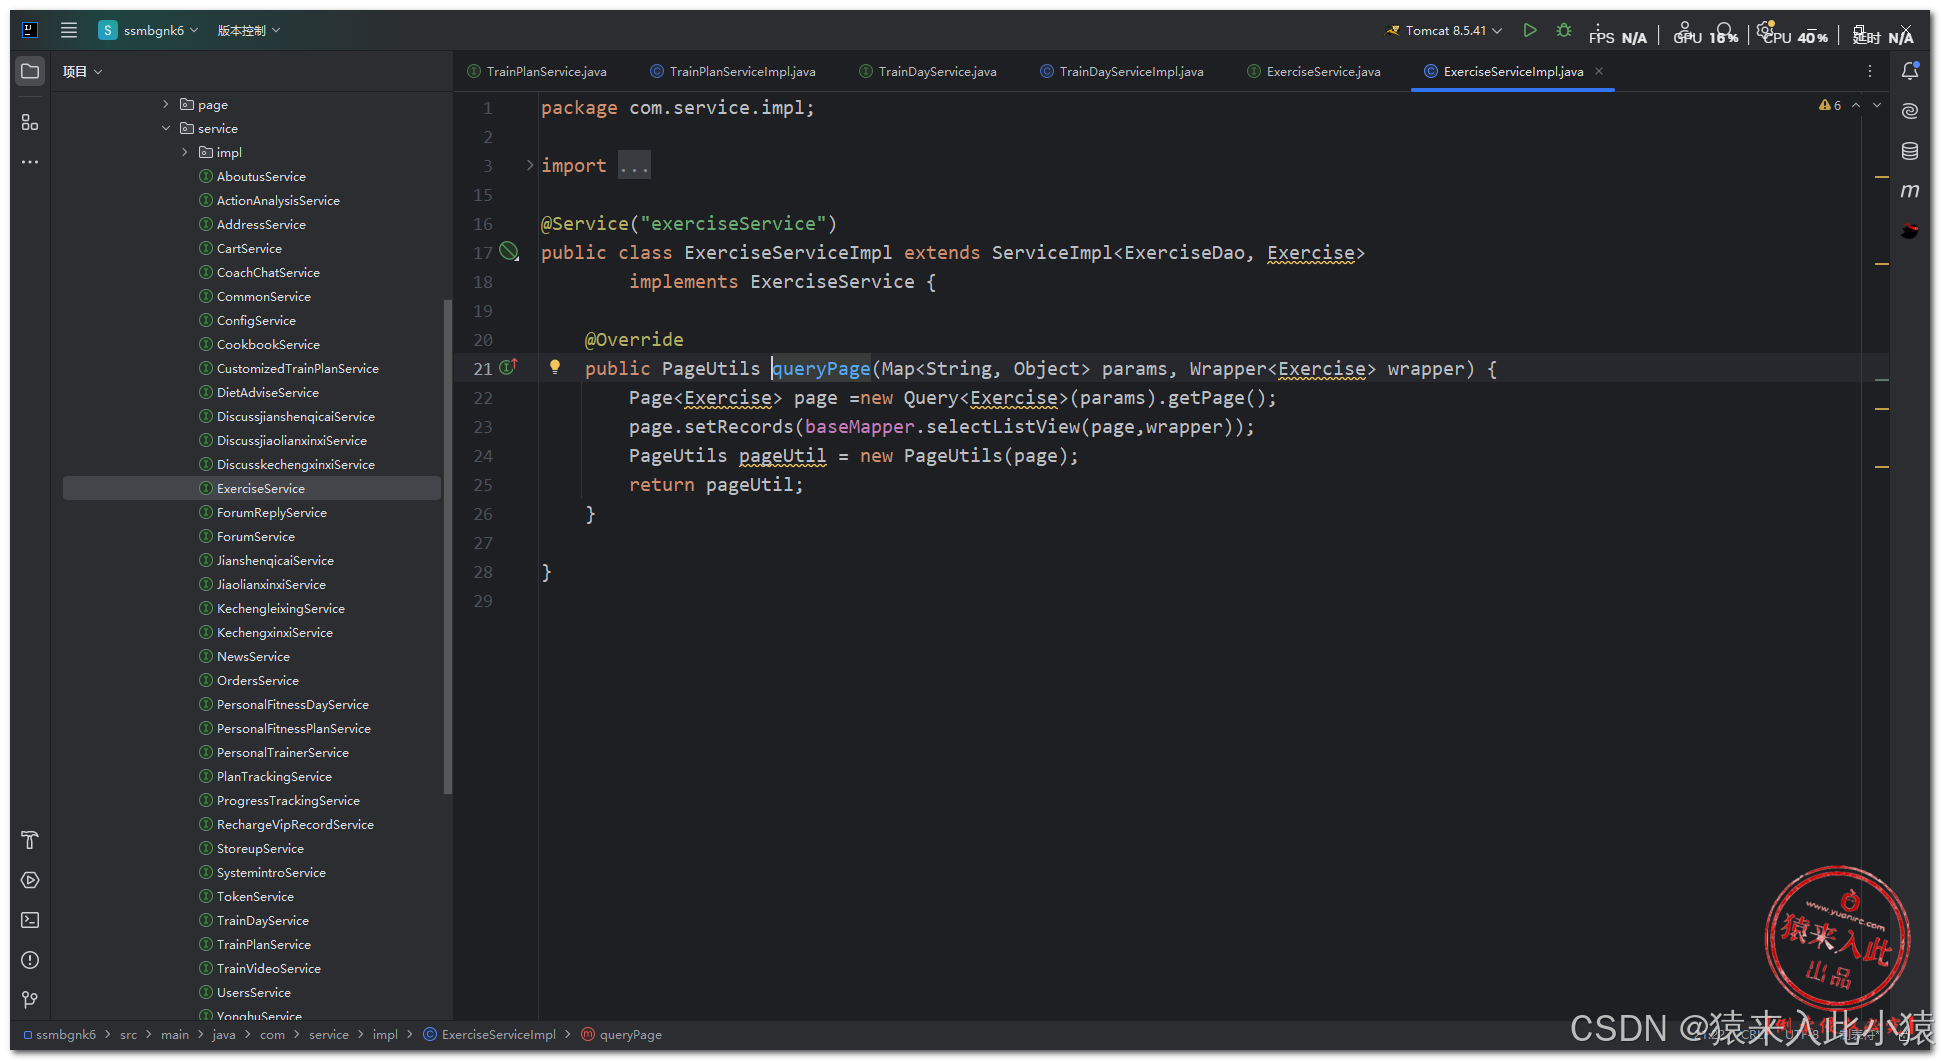The height and width of the screenshot is (1061, 1941).
Task: Open the ssmbgnk6 project dropdown
Action: (x=148, y=30)
